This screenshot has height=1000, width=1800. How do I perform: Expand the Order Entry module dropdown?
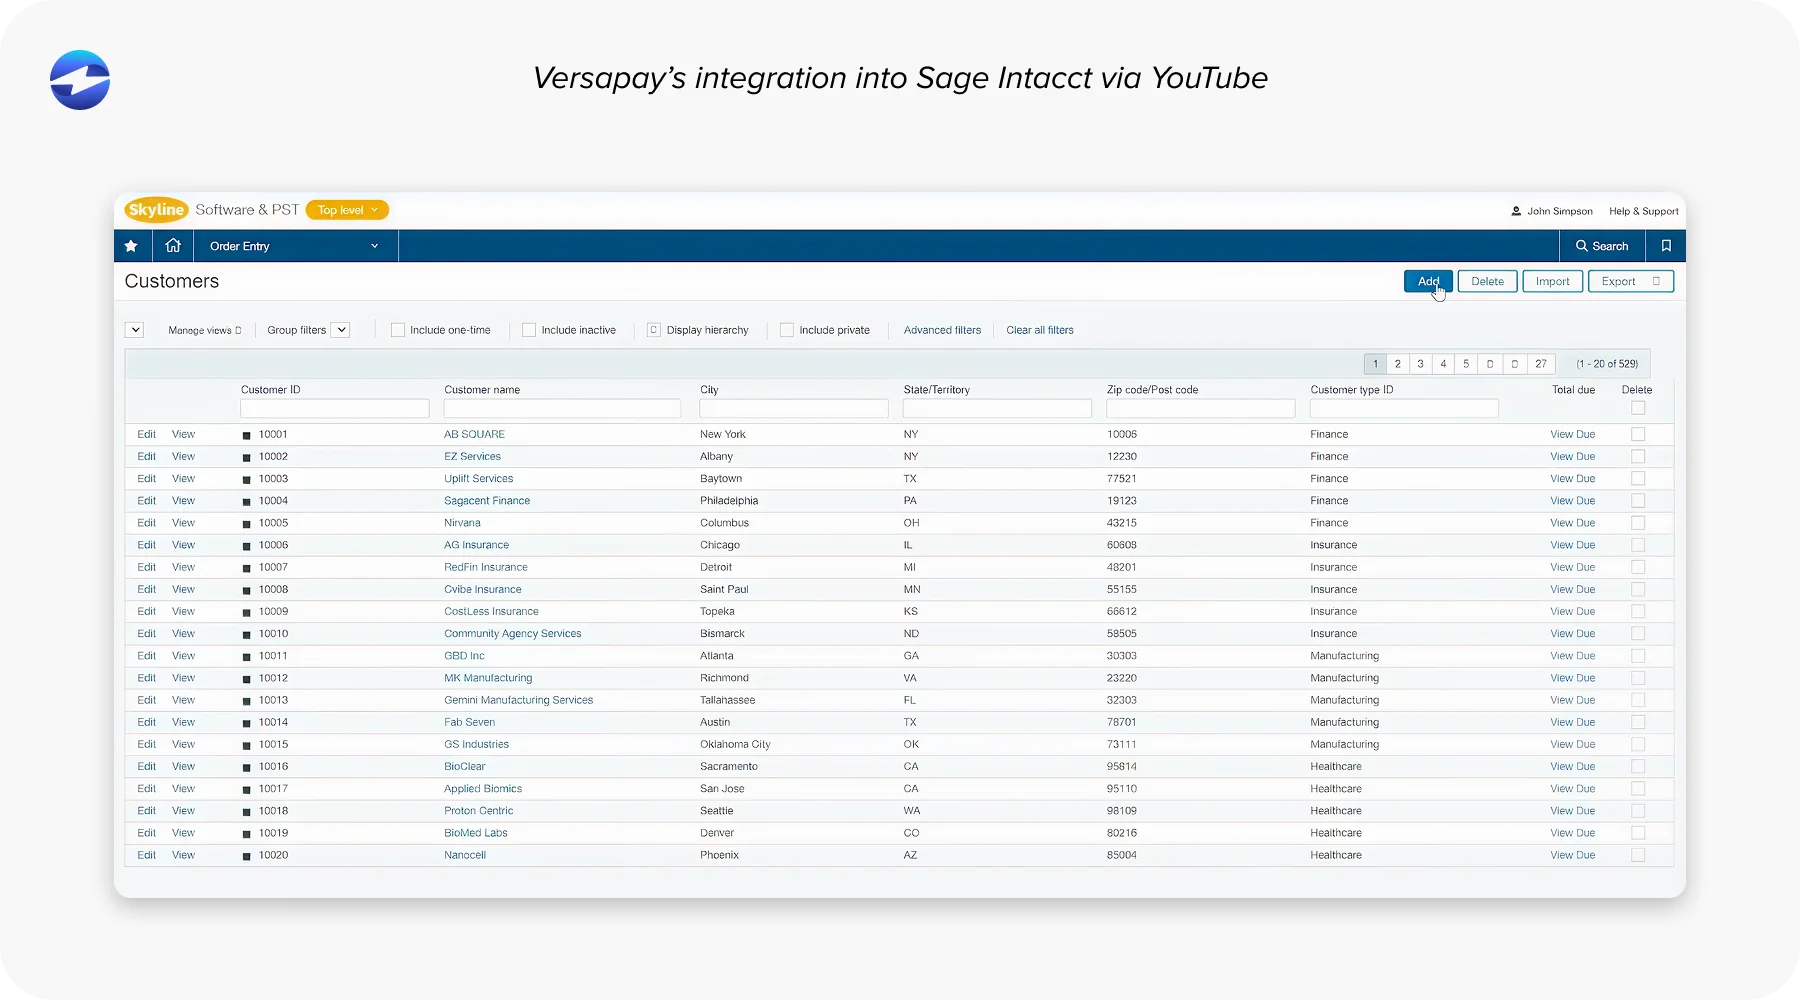pos(294,246)
